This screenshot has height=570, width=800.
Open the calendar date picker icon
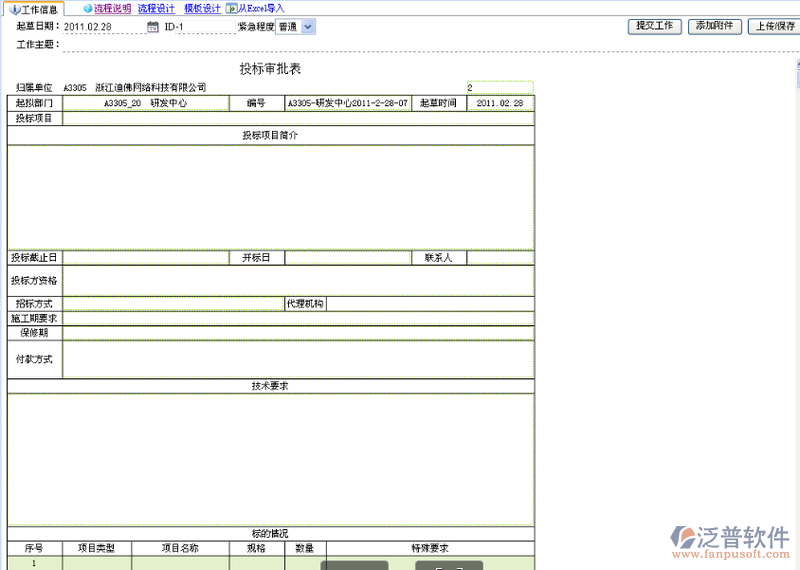tap(153, 27)
